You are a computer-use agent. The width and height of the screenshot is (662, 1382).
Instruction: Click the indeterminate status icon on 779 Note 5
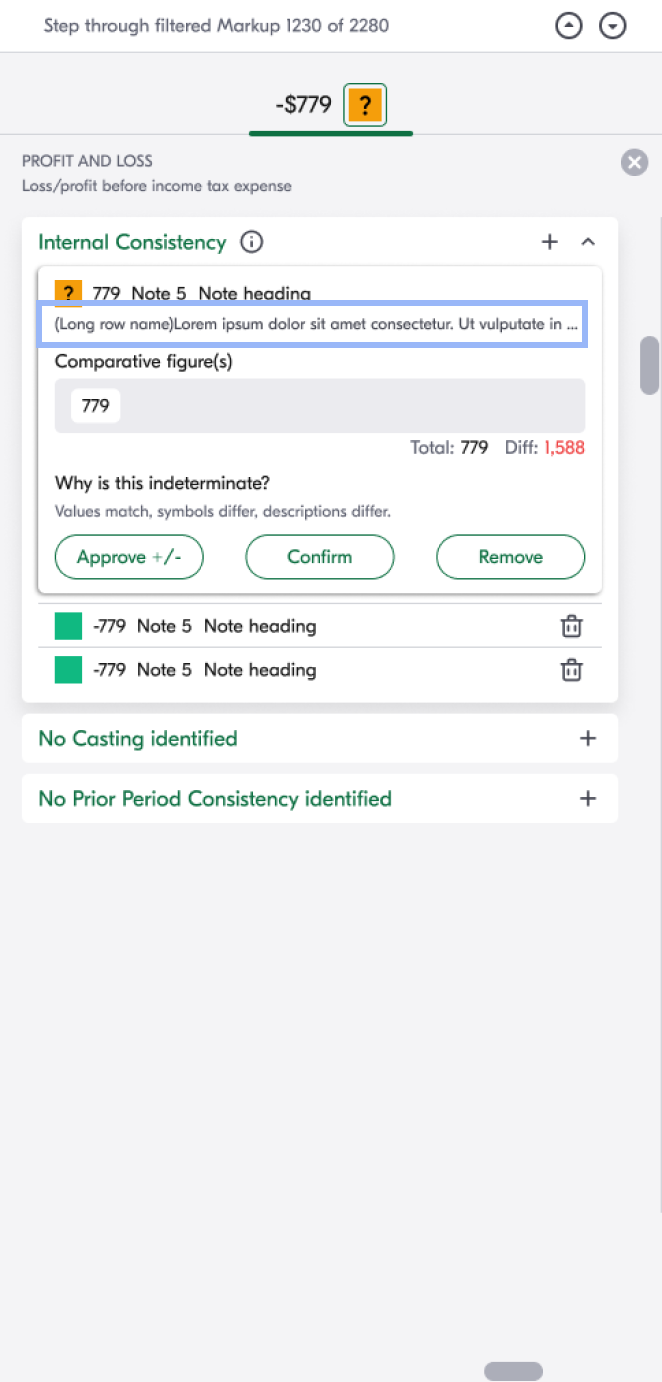click(68, 292)
